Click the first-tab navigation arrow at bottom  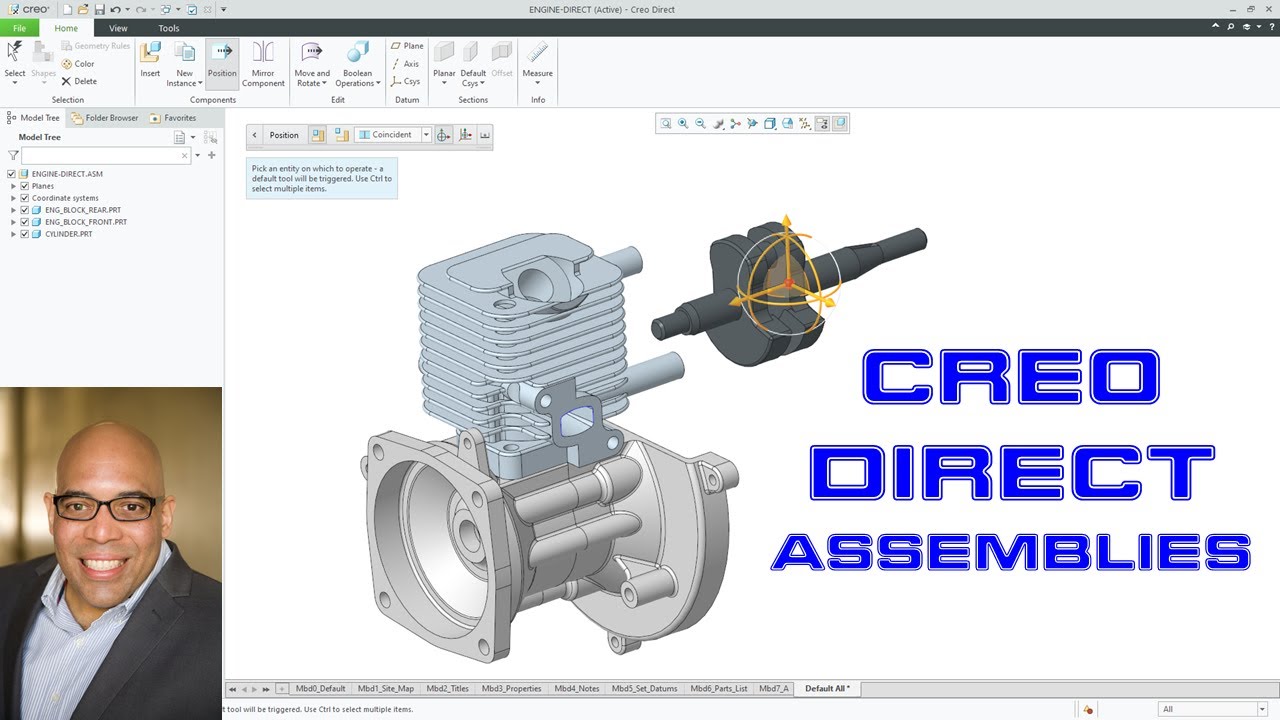[232, 689]
